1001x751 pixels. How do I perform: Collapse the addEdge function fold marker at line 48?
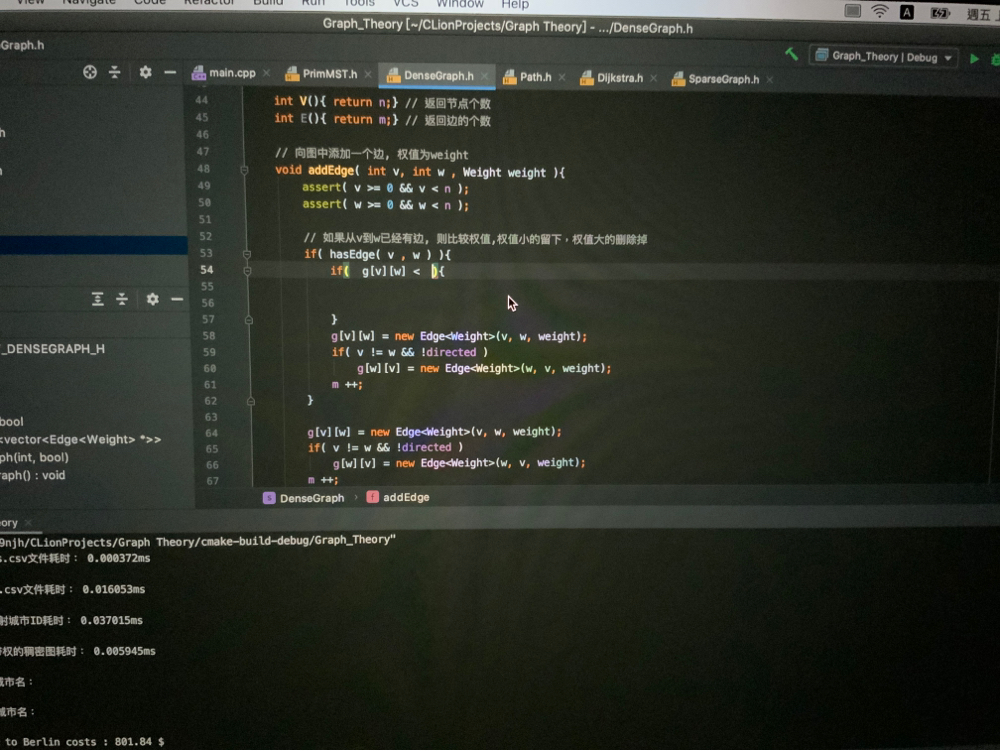click(x=244, y=170)
